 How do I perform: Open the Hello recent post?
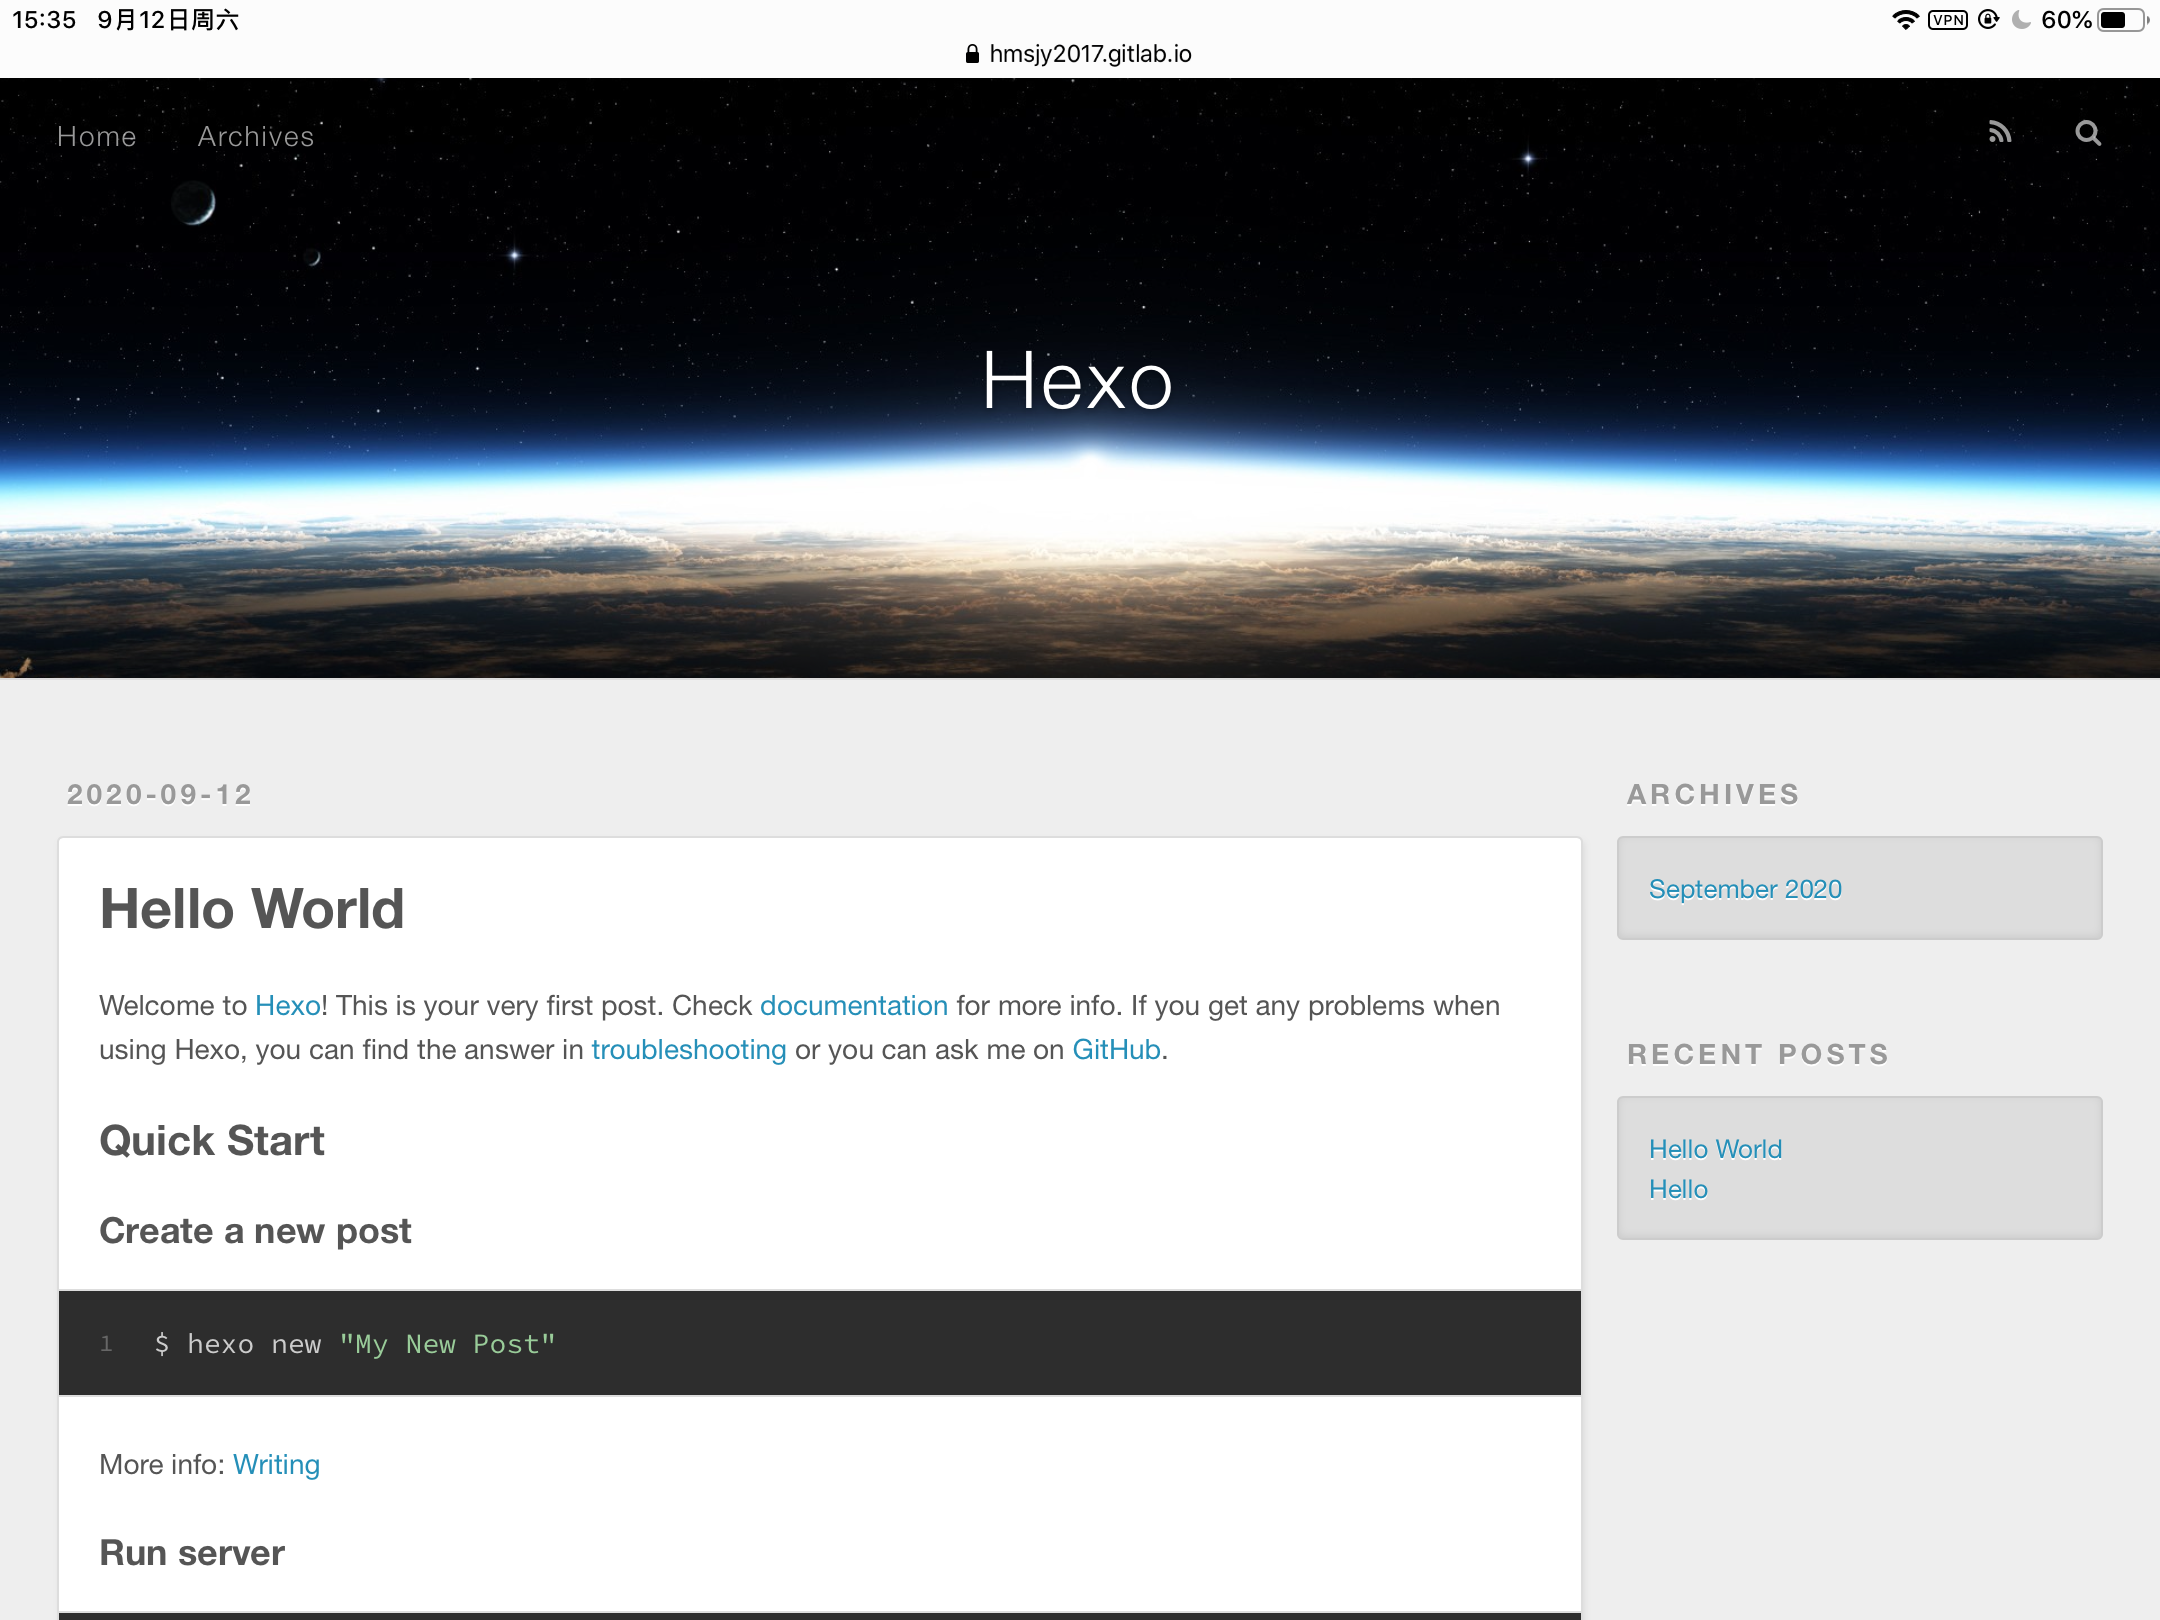pyautogui.click(x=1678, y=1189)
